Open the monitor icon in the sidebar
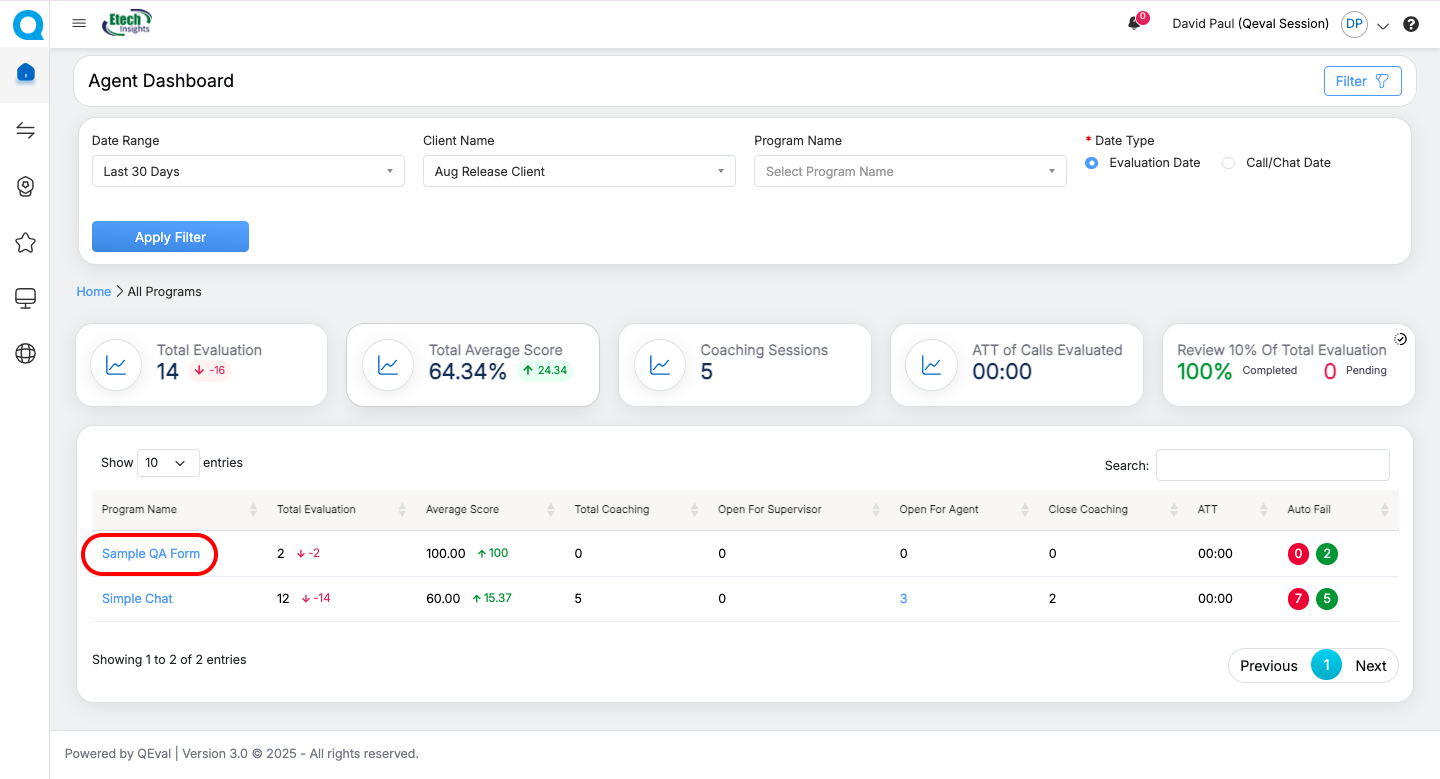The width and height of the screenshot is (1440, 779). (26, 298)
